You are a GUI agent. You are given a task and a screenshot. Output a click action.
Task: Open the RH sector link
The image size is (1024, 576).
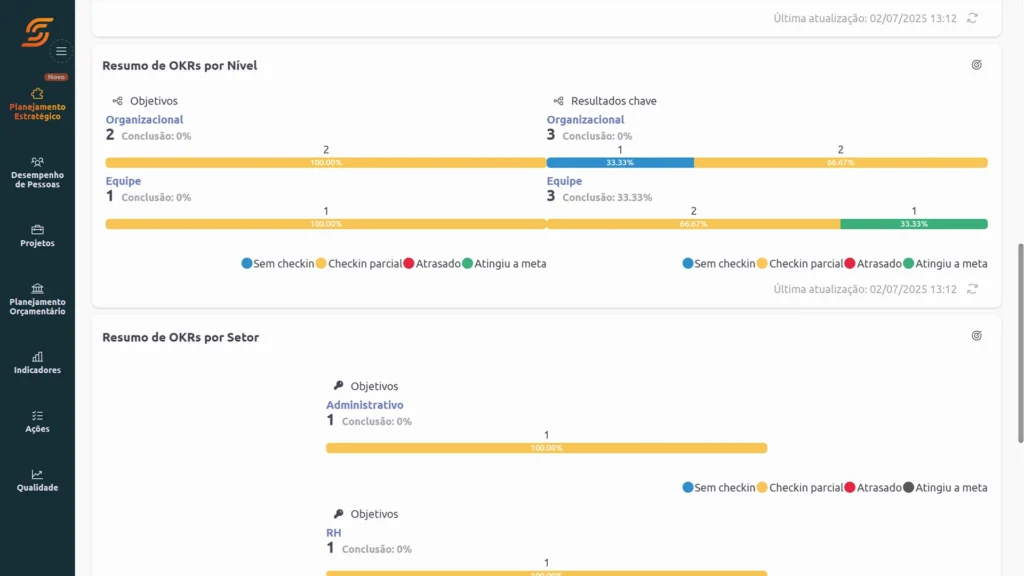point(334,533)
